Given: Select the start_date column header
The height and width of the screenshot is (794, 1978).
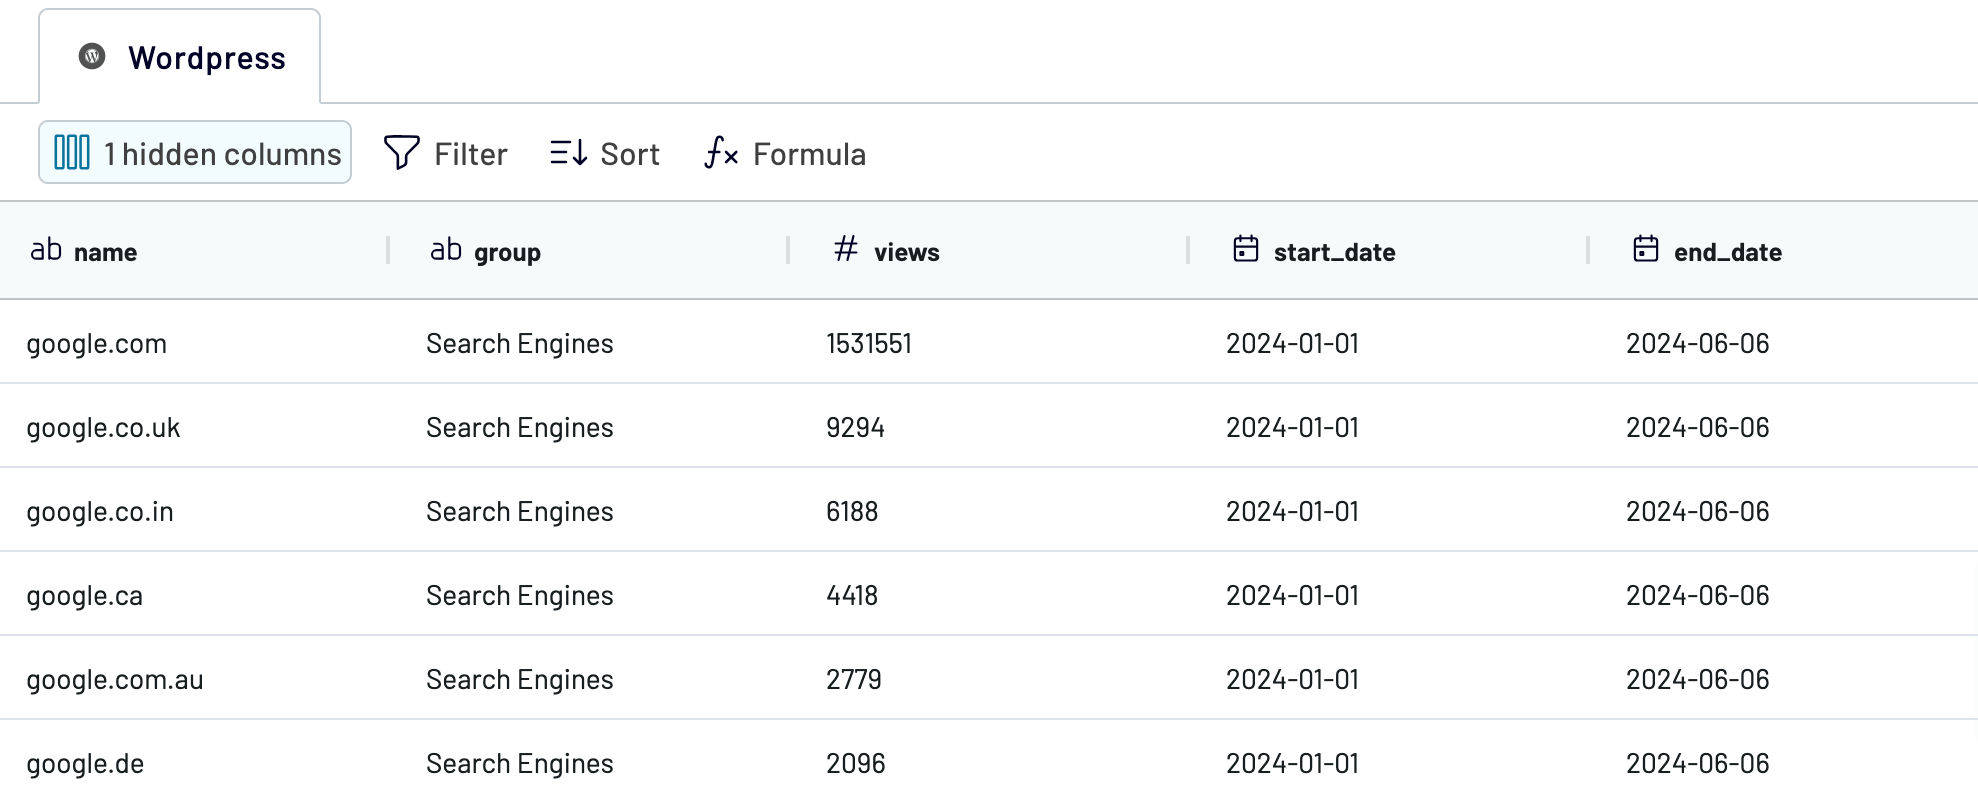Looking at the screenshot, I should [x=1388, y=251].
